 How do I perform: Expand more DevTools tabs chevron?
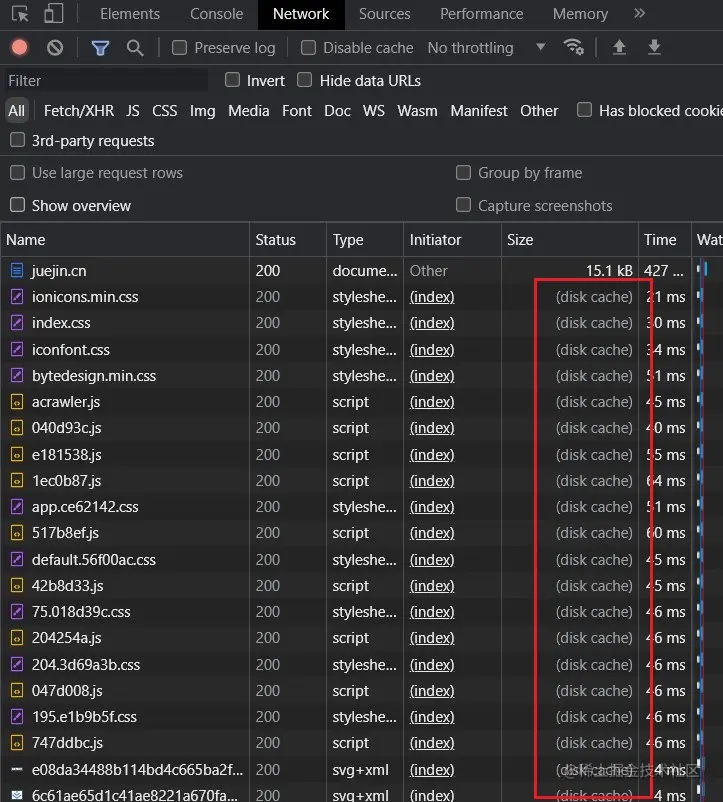[639, 13]
